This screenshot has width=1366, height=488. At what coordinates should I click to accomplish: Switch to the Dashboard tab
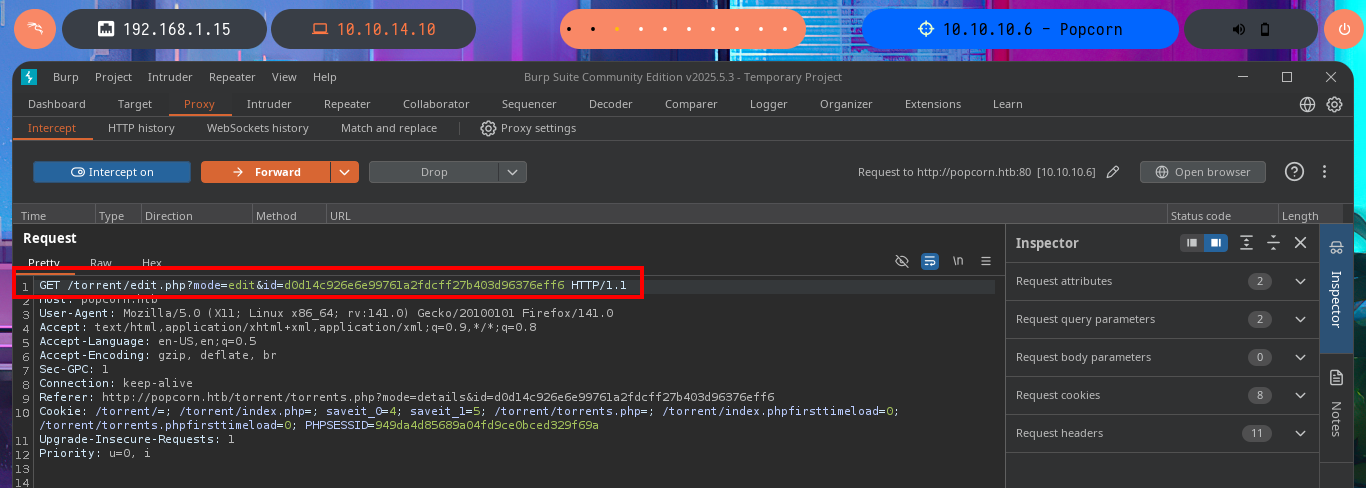[57, 104]
